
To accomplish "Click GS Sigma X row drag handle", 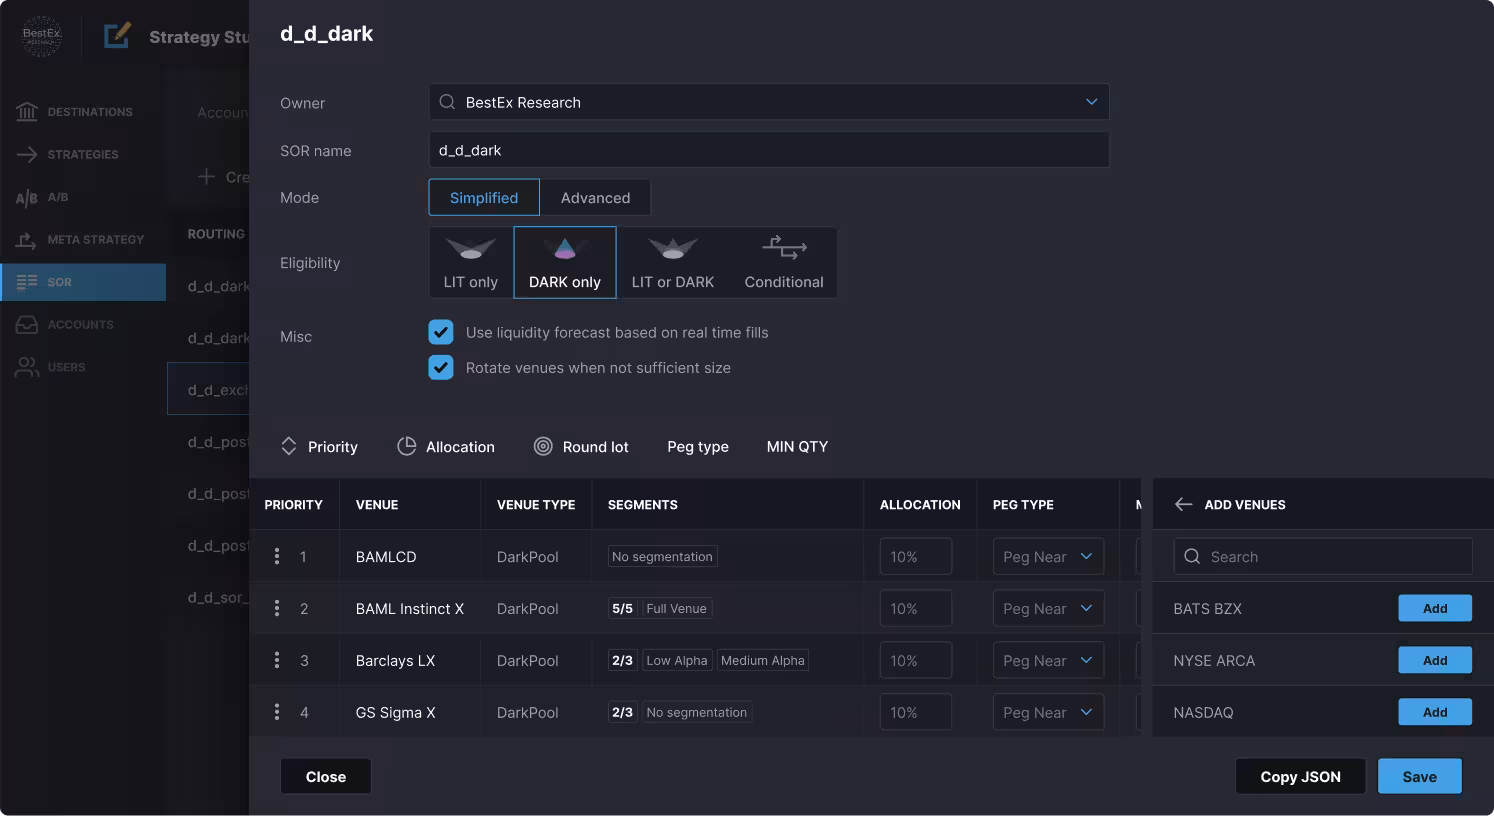I will (277, 712).
